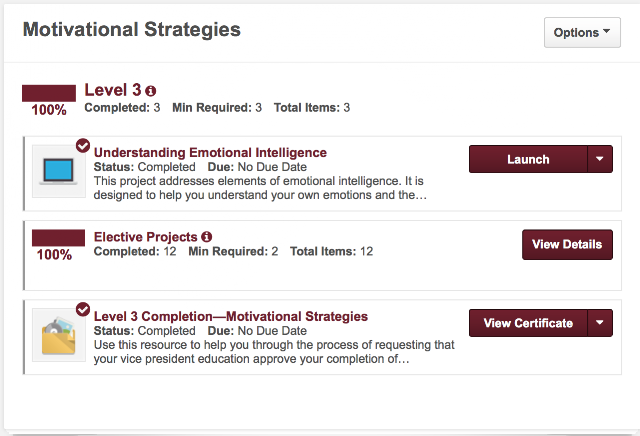
Task: Click the info icon next to Elective Projects
Action: (x=207, y=237)
